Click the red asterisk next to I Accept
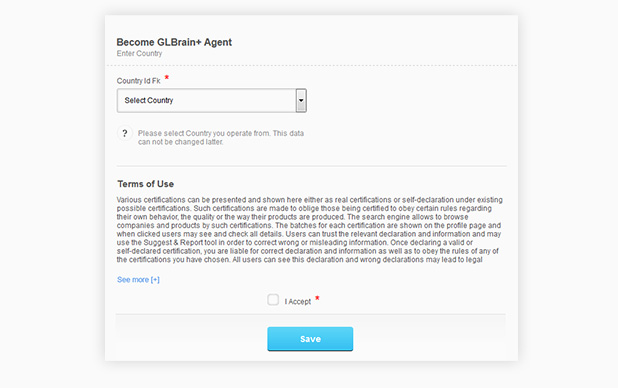Image resolution: width=618 pixels, height=388 pixels. [317, 298]
